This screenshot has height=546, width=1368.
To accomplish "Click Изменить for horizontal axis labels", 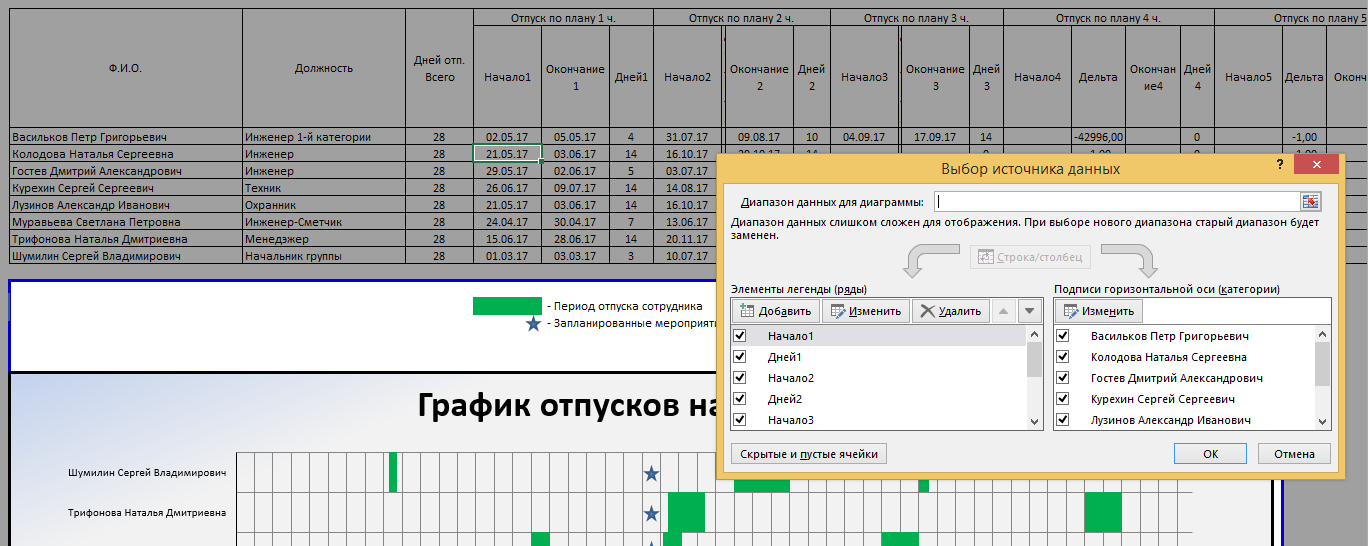I will (x=1098, y=311).
